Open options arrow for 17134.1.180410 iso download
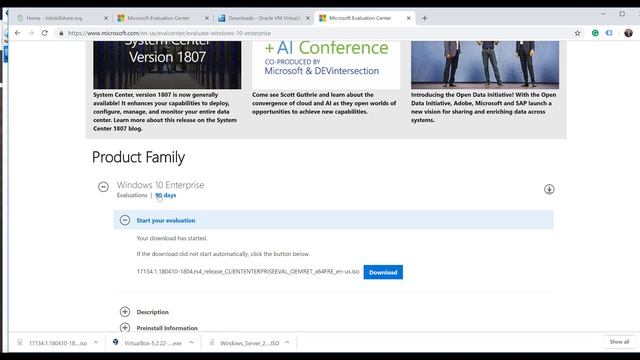 pyautogui.click(x=96, y=342)
